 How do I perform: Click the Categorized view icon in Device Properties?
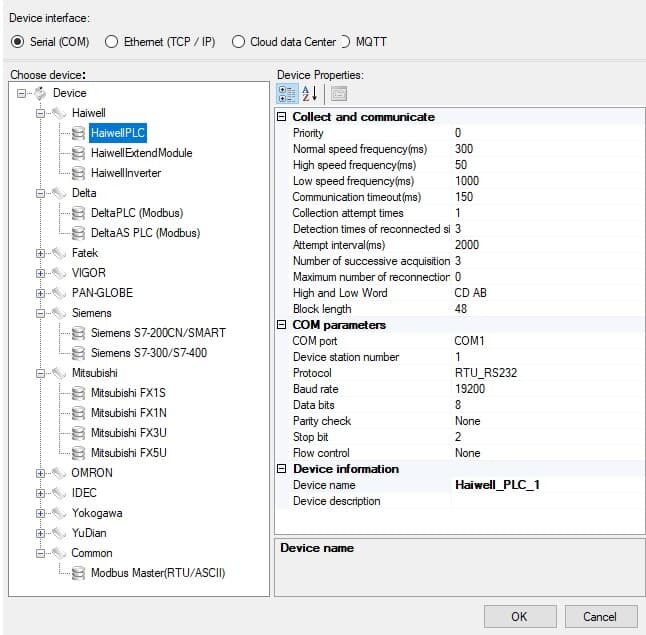click(287, 94)
